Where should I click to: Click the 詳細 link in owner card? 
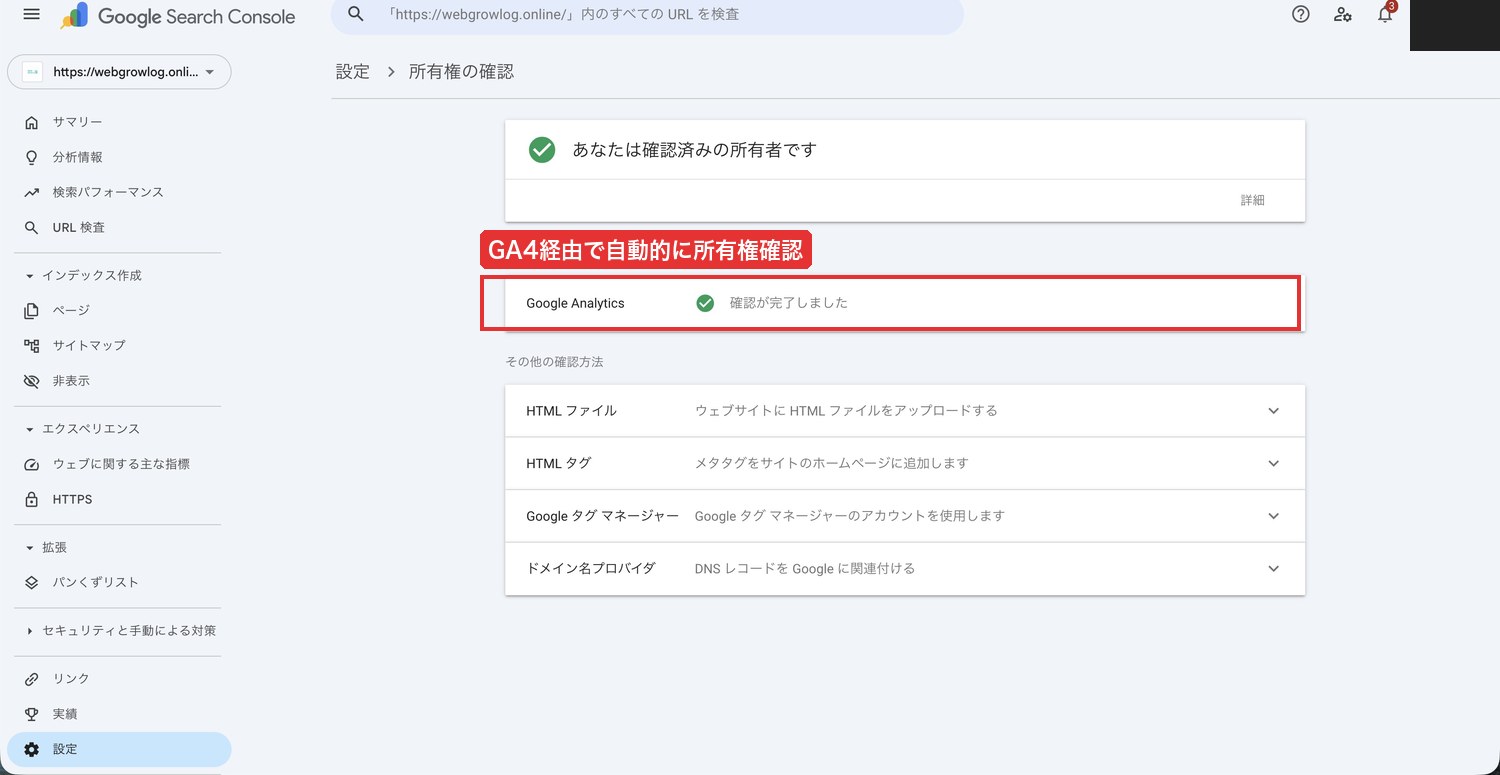click(x=1252, y=200)
